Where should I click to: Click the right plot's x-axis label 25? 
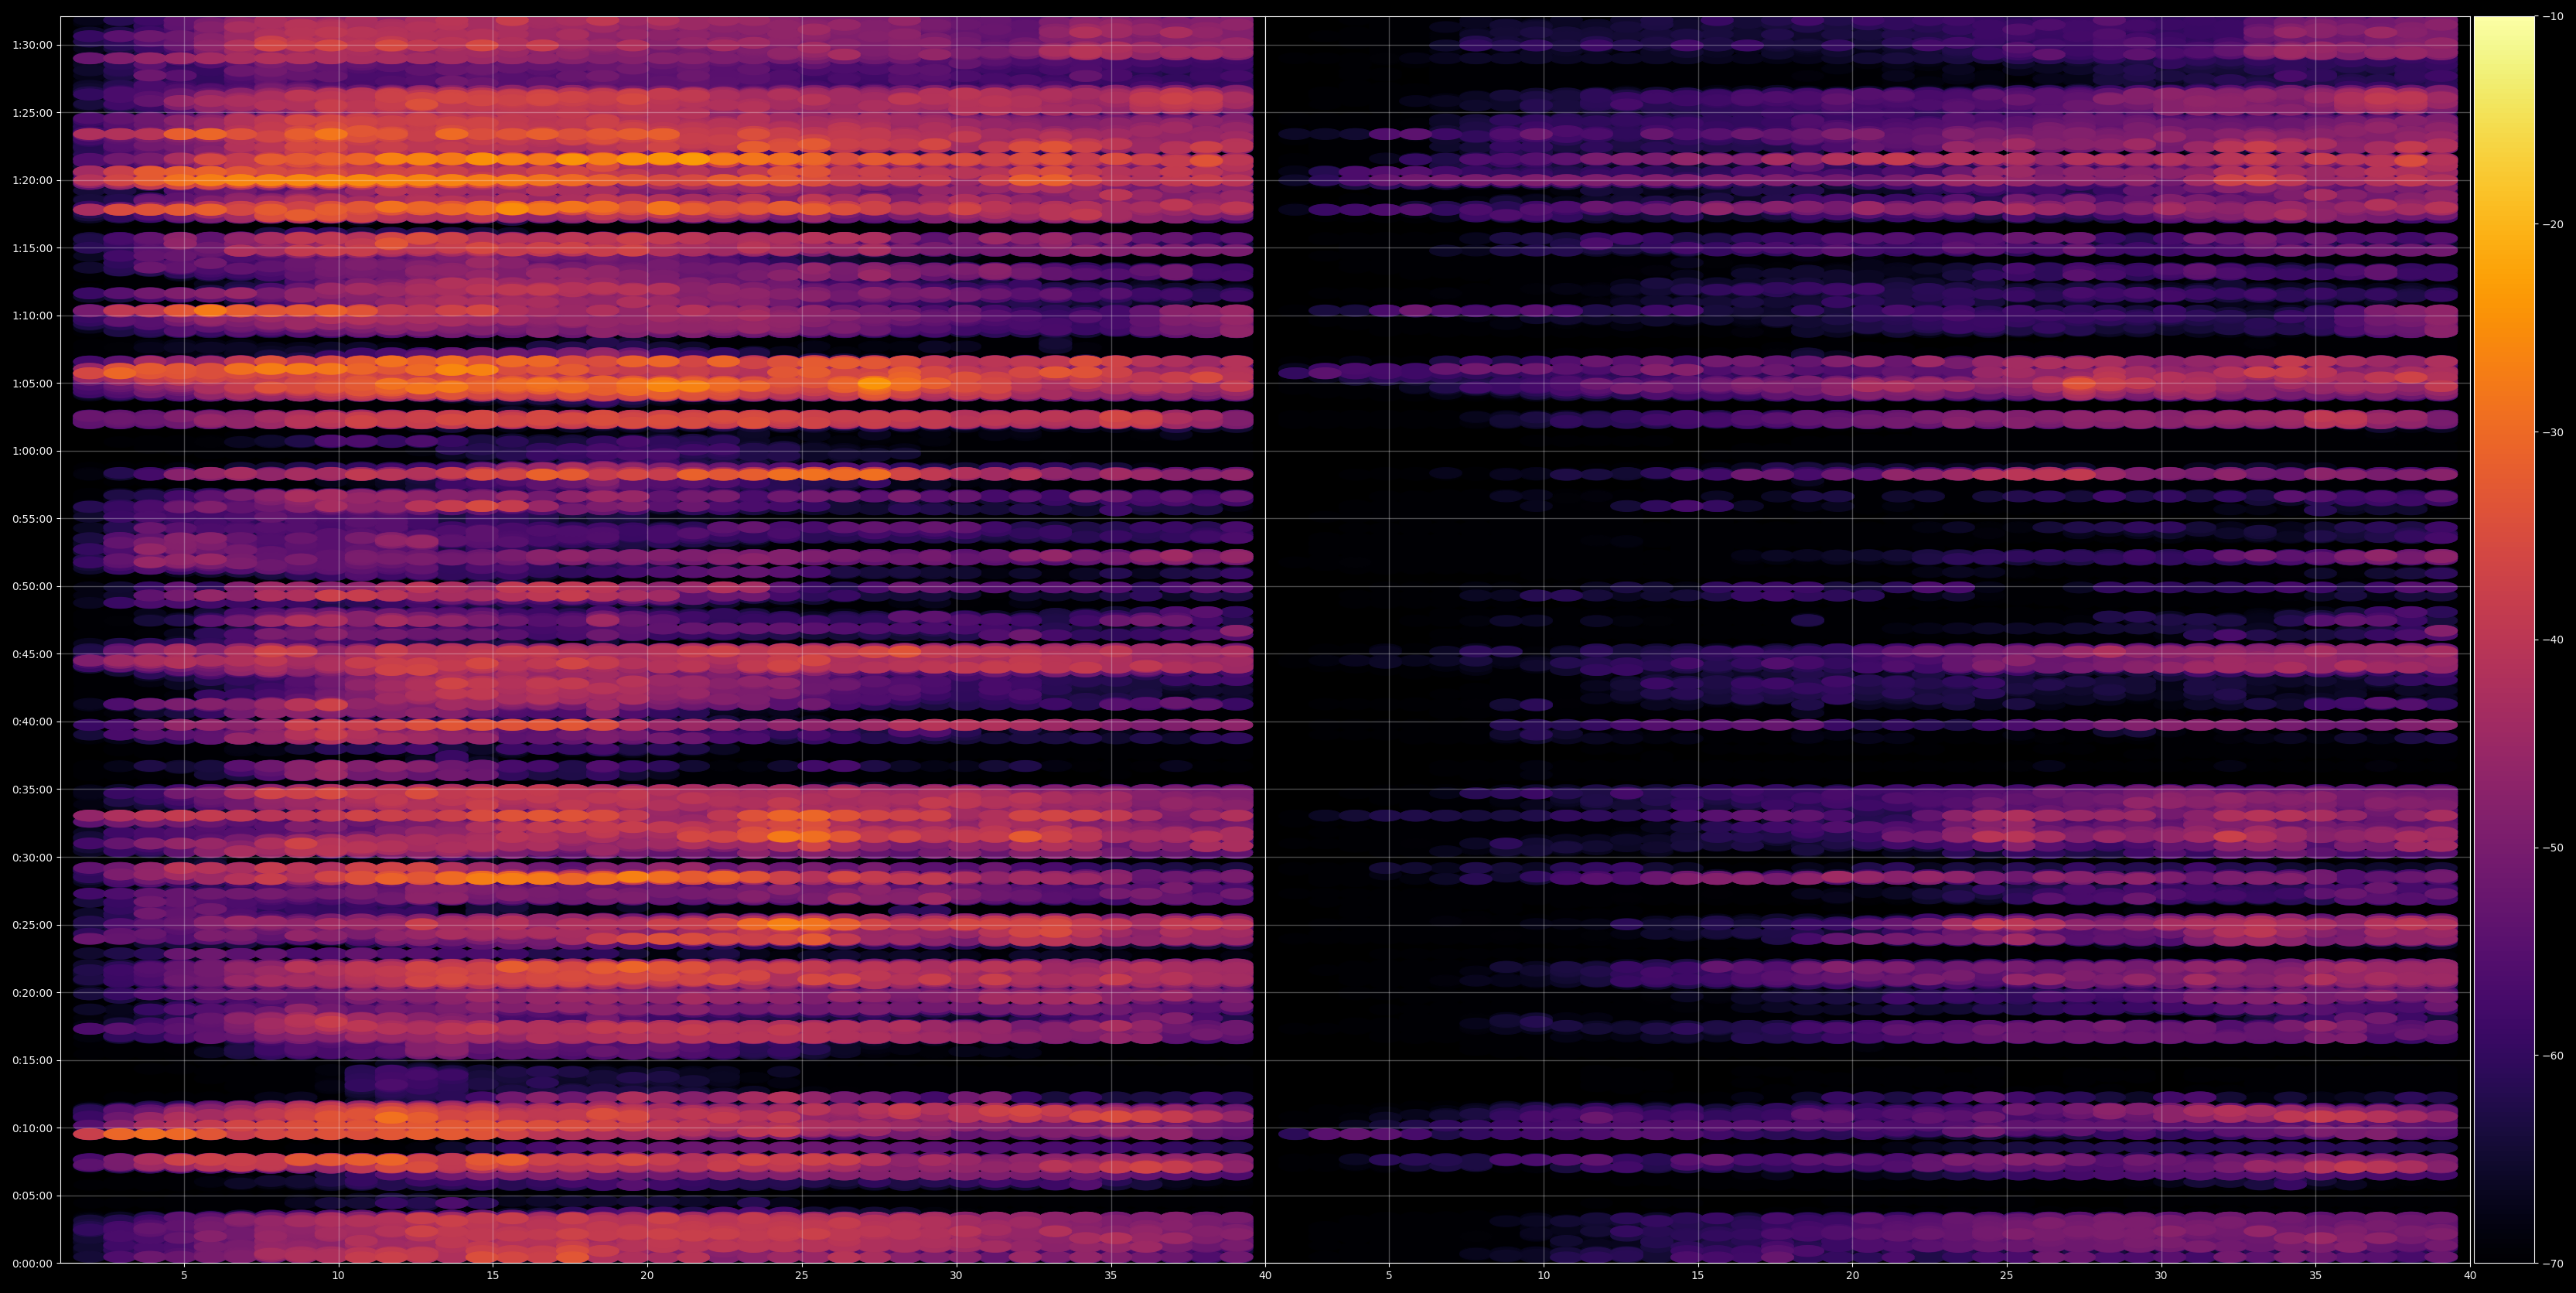tap(2007, 1276)
